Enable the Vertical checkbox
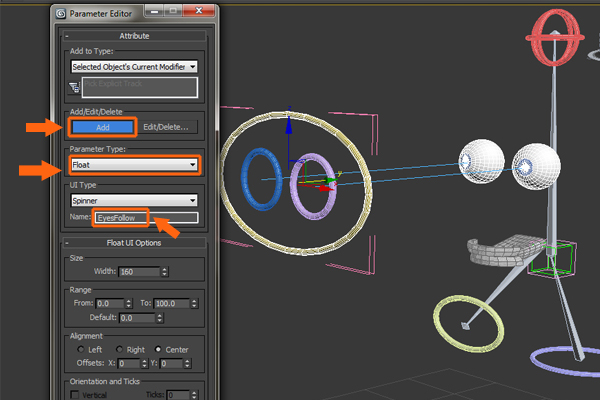The height and width of the screenshot is (400, 600). click(x=75, y=395)
